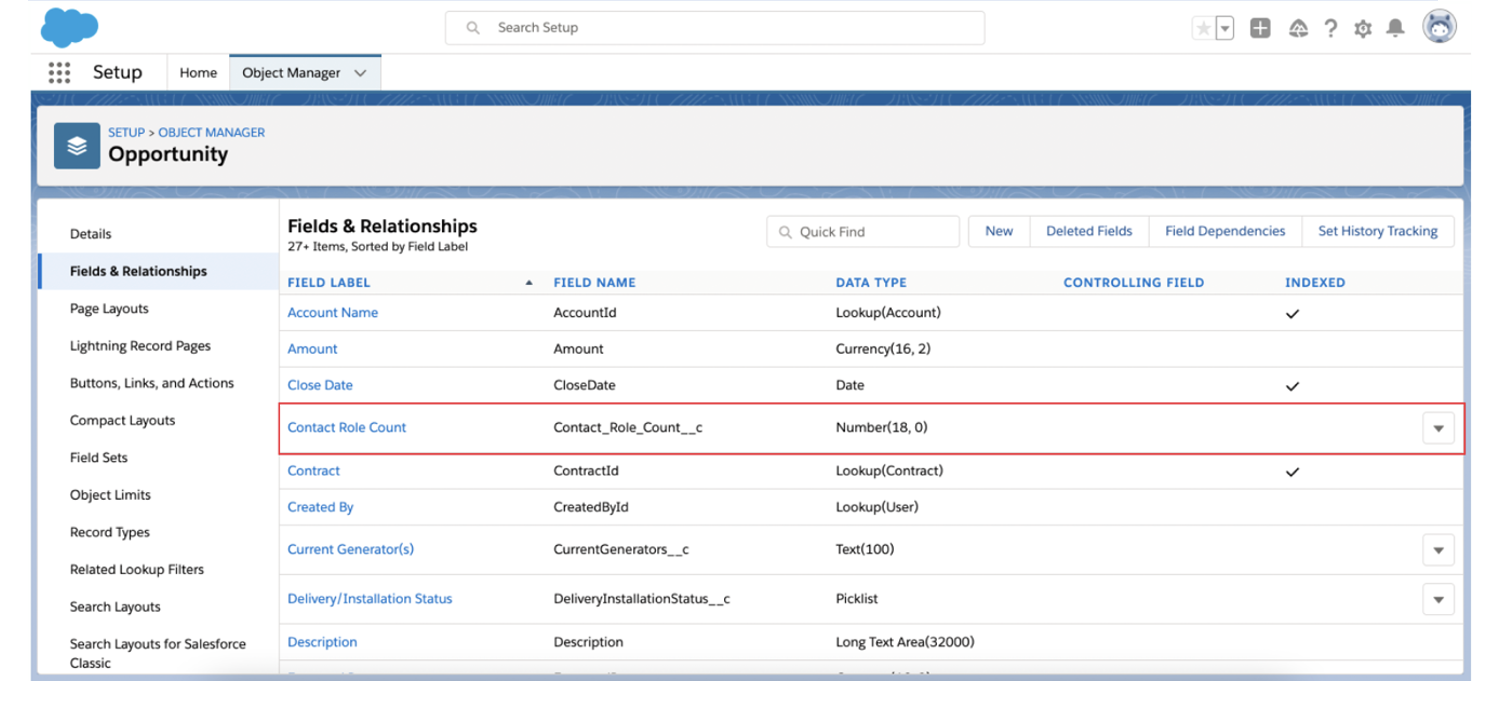Click the indexed checkmark in Account Name row
The height and width of the screenshot is (716, 1504).
click(1292, 314)
